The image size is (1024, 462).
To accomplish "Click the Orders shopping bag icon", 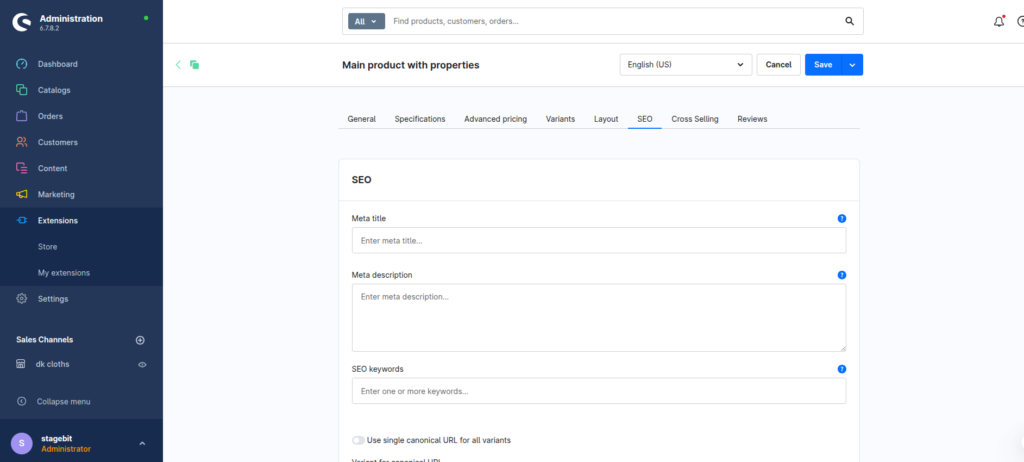I will [x=22, y=116].
